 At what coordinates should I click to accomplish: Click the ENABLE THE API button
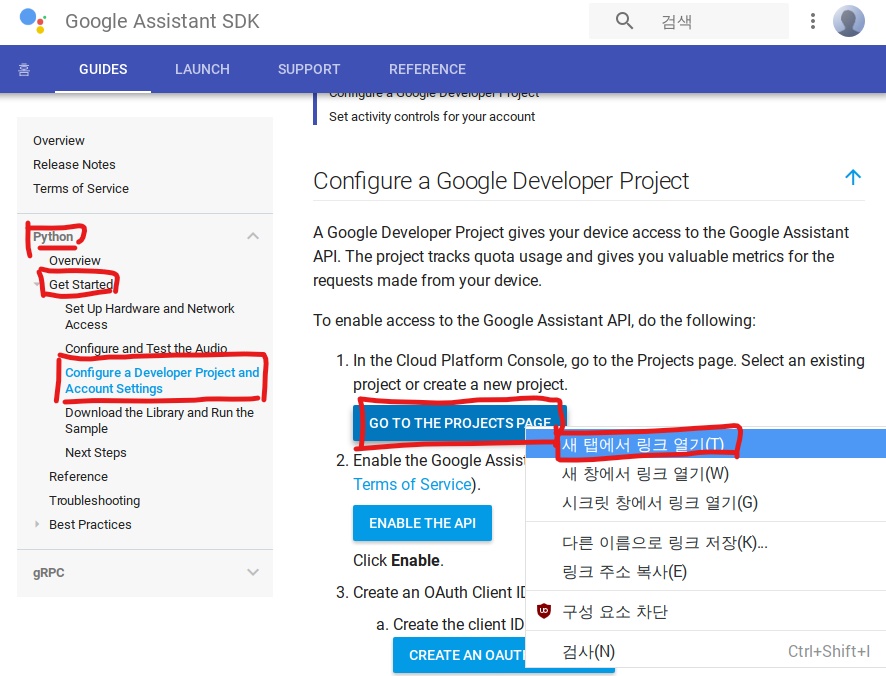click(x=422, y=523)
